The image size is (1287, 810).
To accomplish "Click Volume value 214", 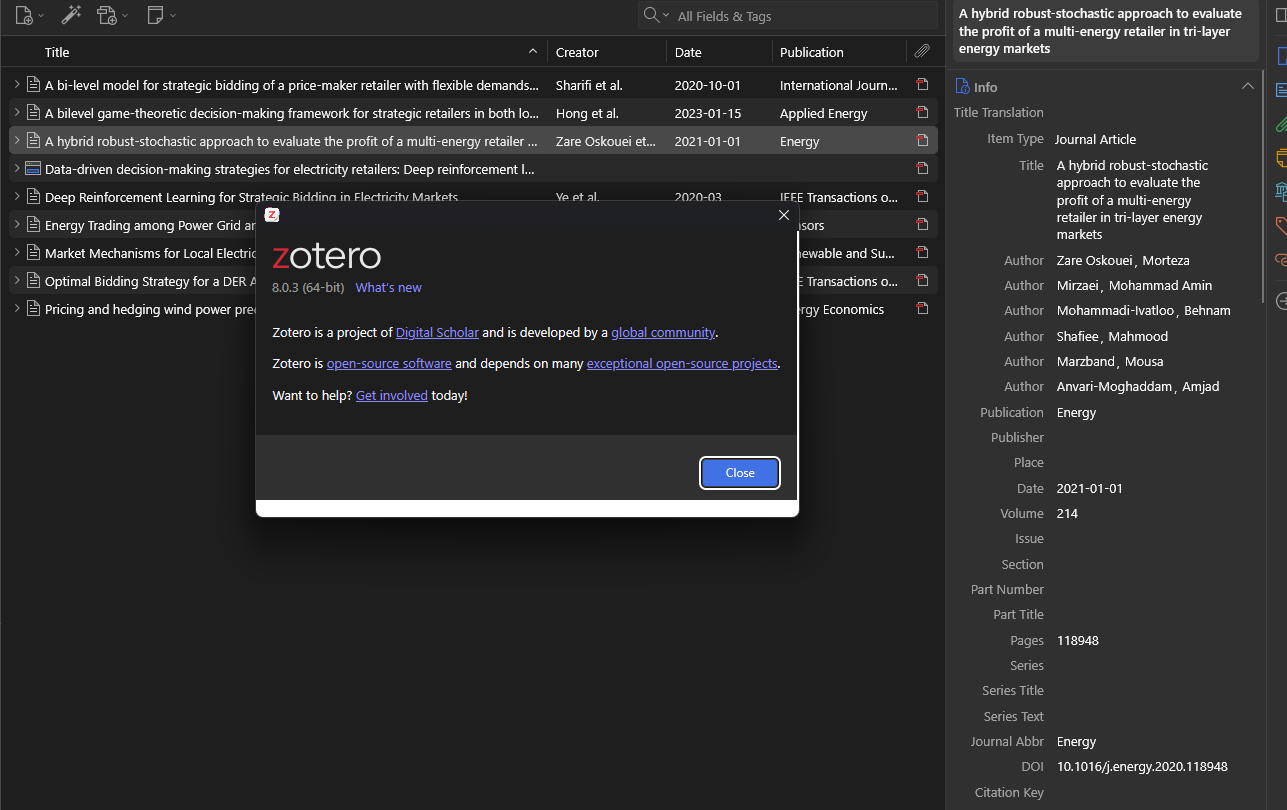I will pyautogui.click(x=1067, y=514).
